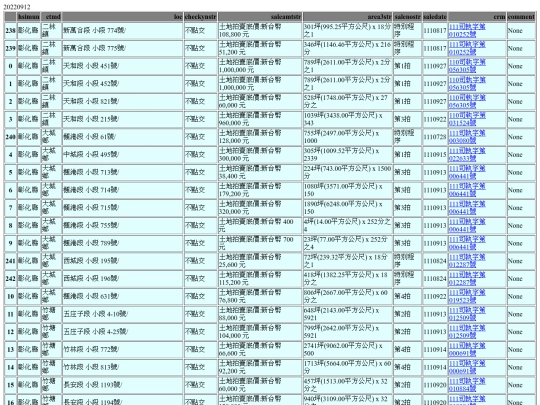Image resolution: width=540 pixels, height=405 pixels.
Task: Open the 022633 case link in row 4
Action: 467,155
